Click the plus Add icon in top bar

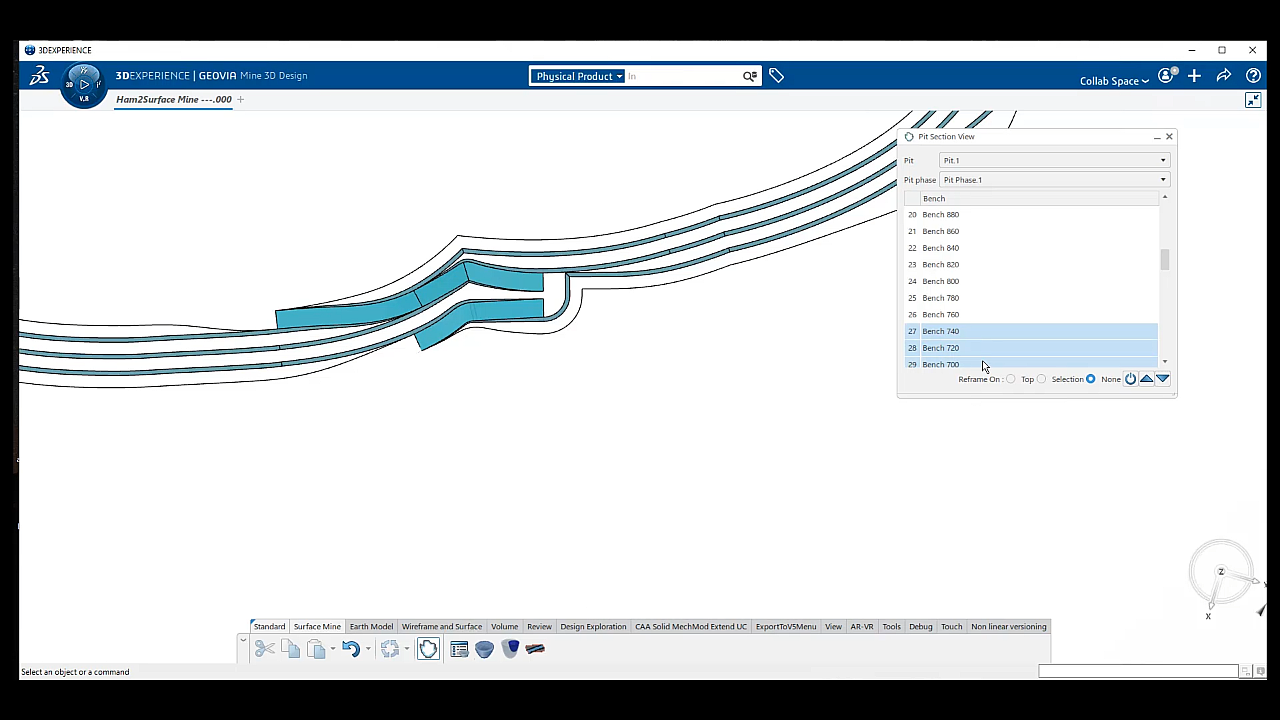(1194, 76)
